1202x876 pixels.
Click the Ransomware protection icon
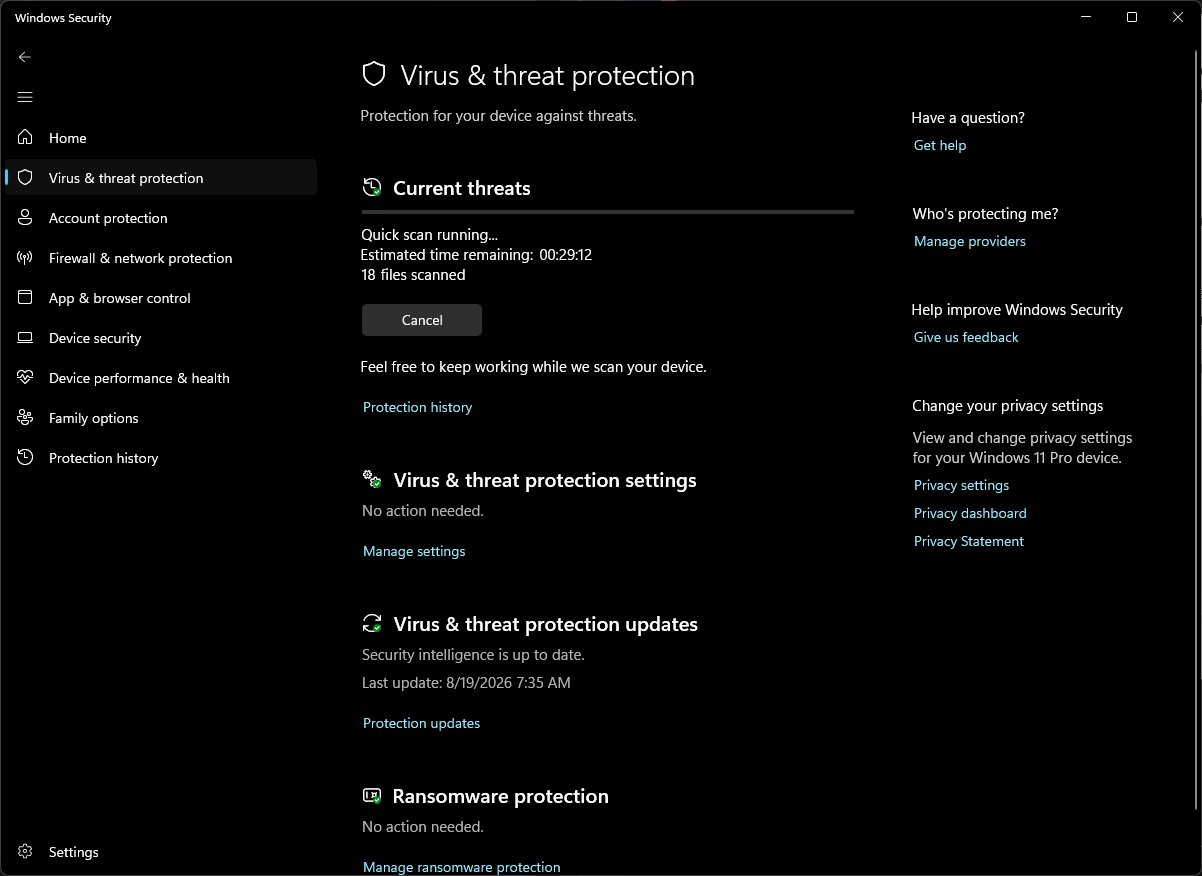(372, 795)
